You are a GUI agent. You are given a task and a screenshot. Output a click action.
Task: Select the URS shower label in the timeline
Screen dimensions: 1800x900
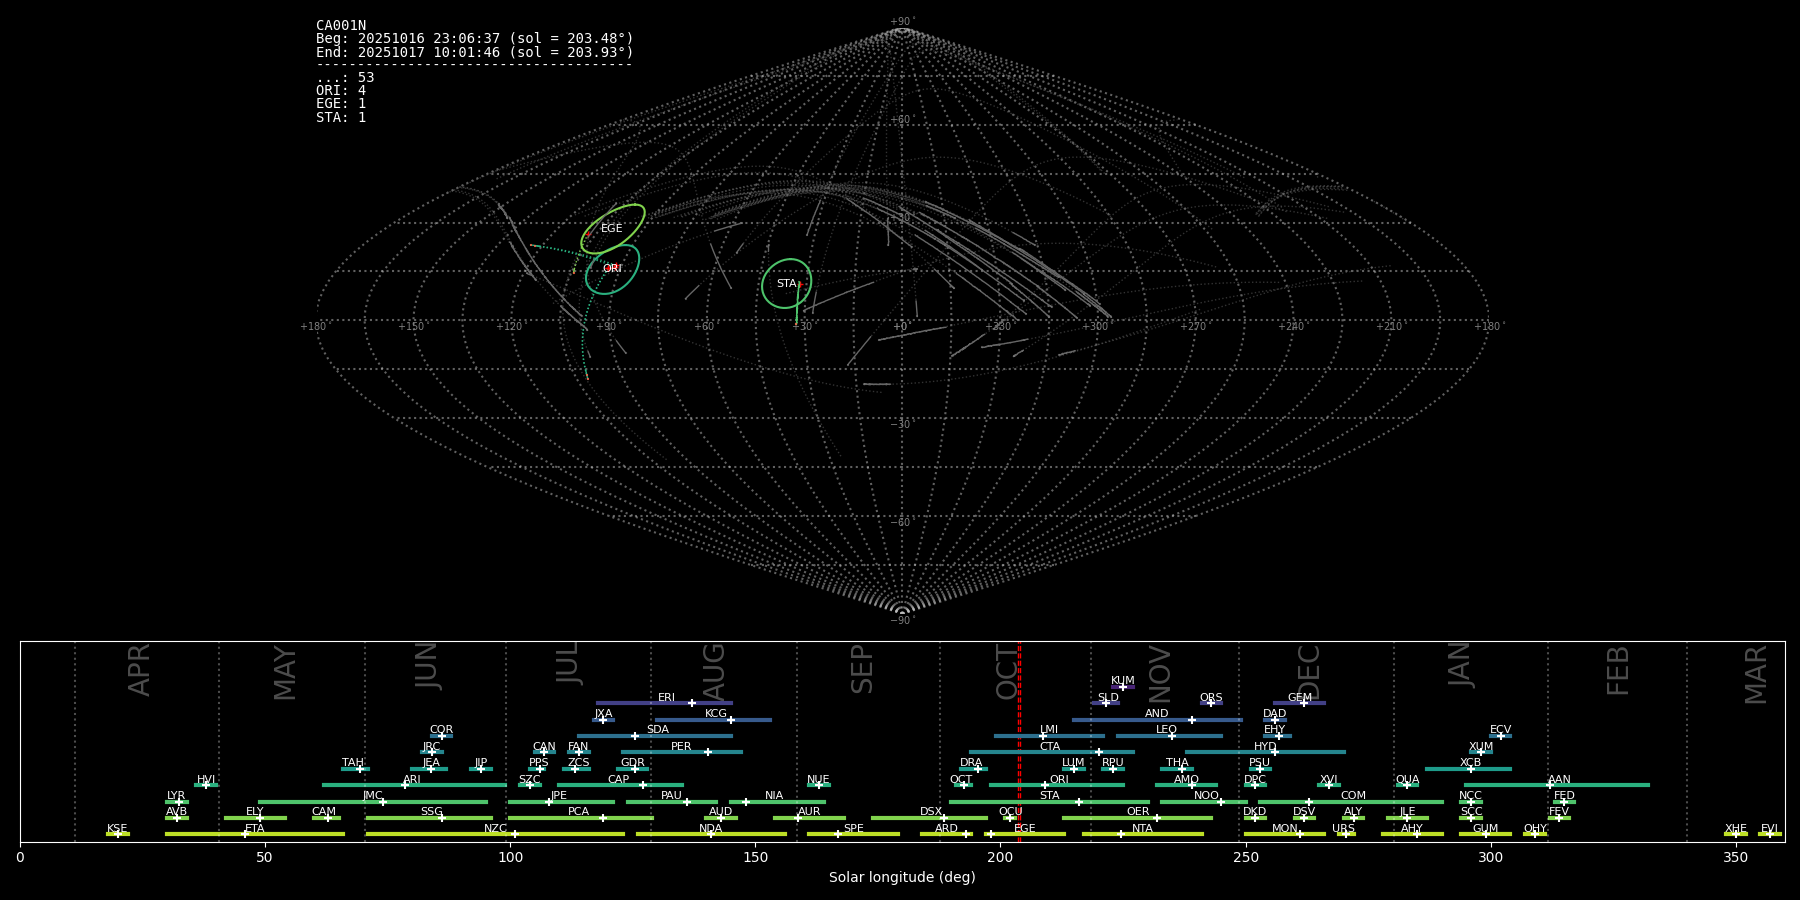(1343, 829)
